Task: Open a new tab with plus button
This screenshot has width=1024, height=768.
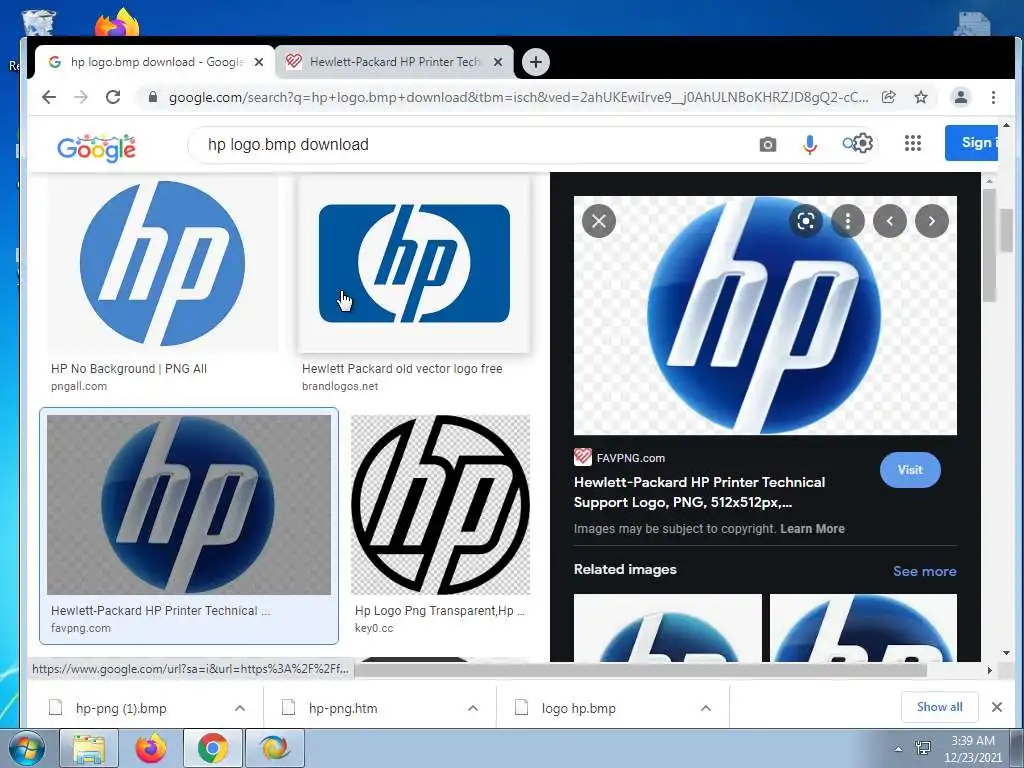Action: [x=536, y=62]
